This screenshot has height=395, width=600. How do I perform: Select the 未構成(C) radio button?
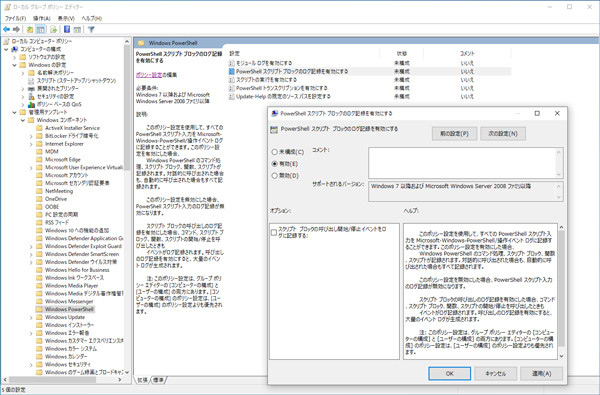[274, 152]
